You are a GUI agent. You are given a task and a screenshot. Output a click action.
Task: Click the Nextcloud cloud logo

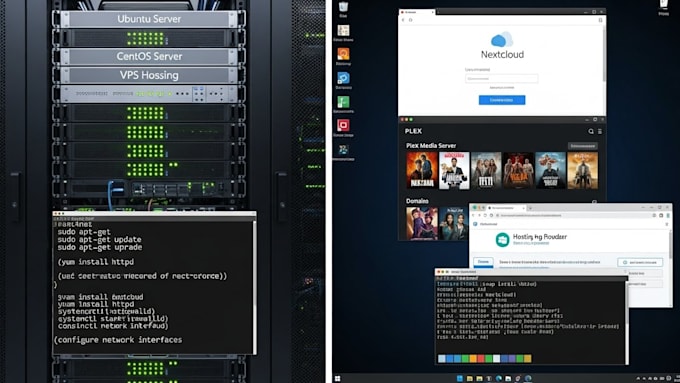[502, 40]
